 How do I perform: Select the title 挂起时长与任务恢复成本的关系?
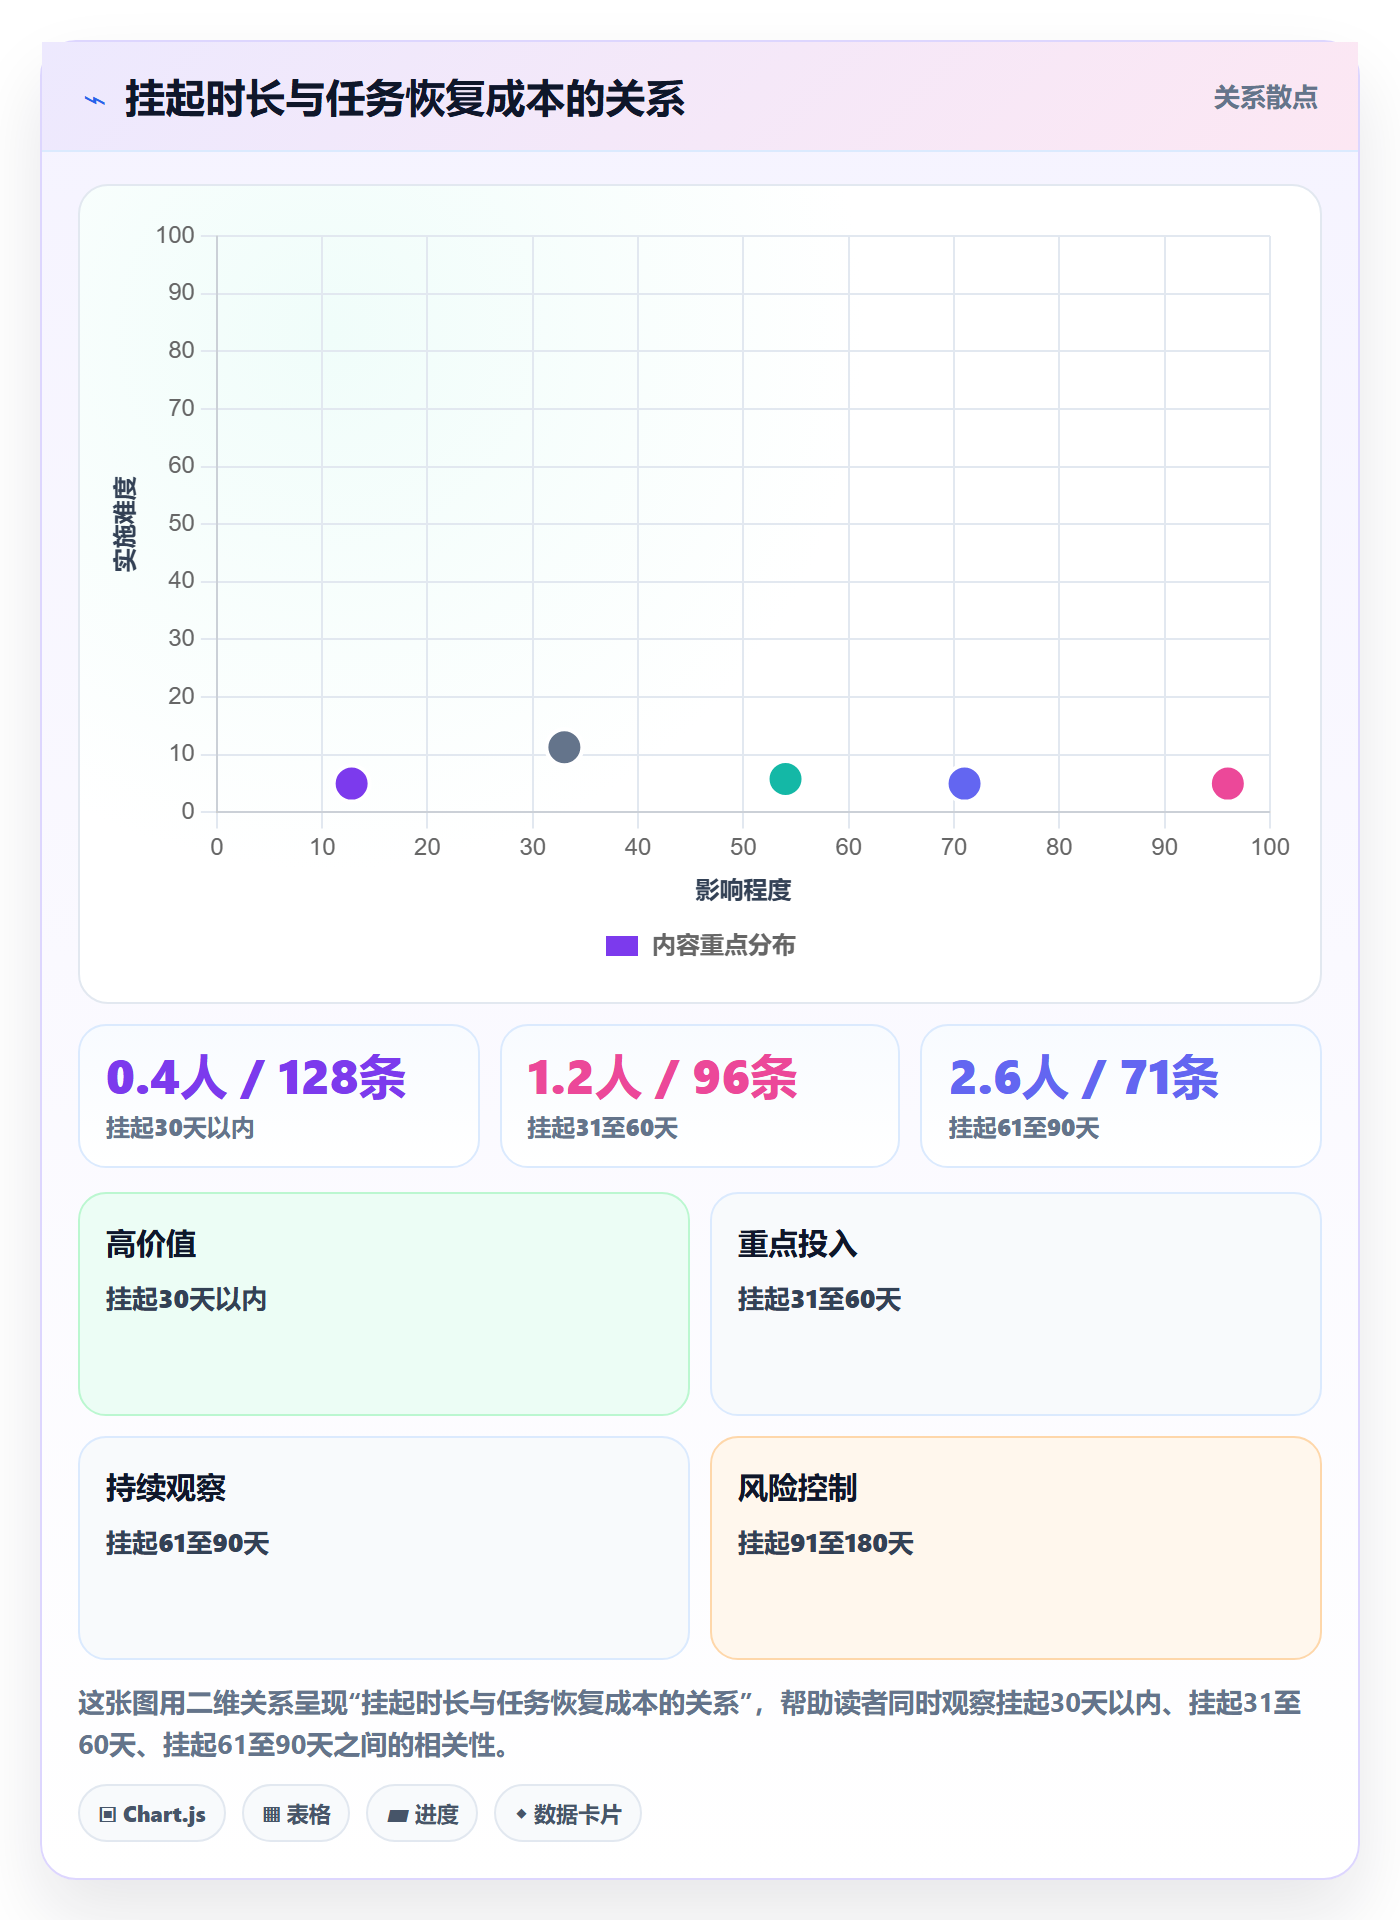point(405,100)
